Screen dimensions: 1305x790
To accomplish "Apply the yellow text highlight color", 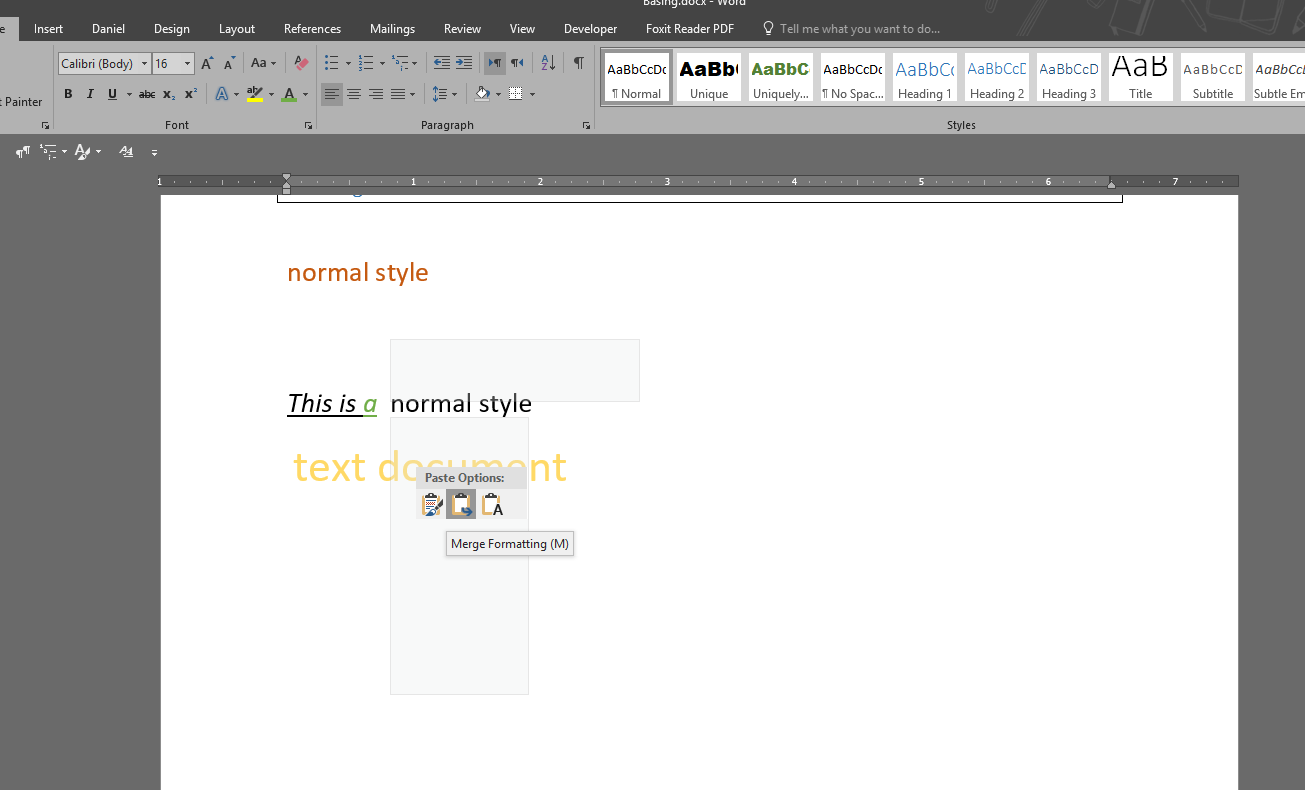I will (x=255, y=95).
